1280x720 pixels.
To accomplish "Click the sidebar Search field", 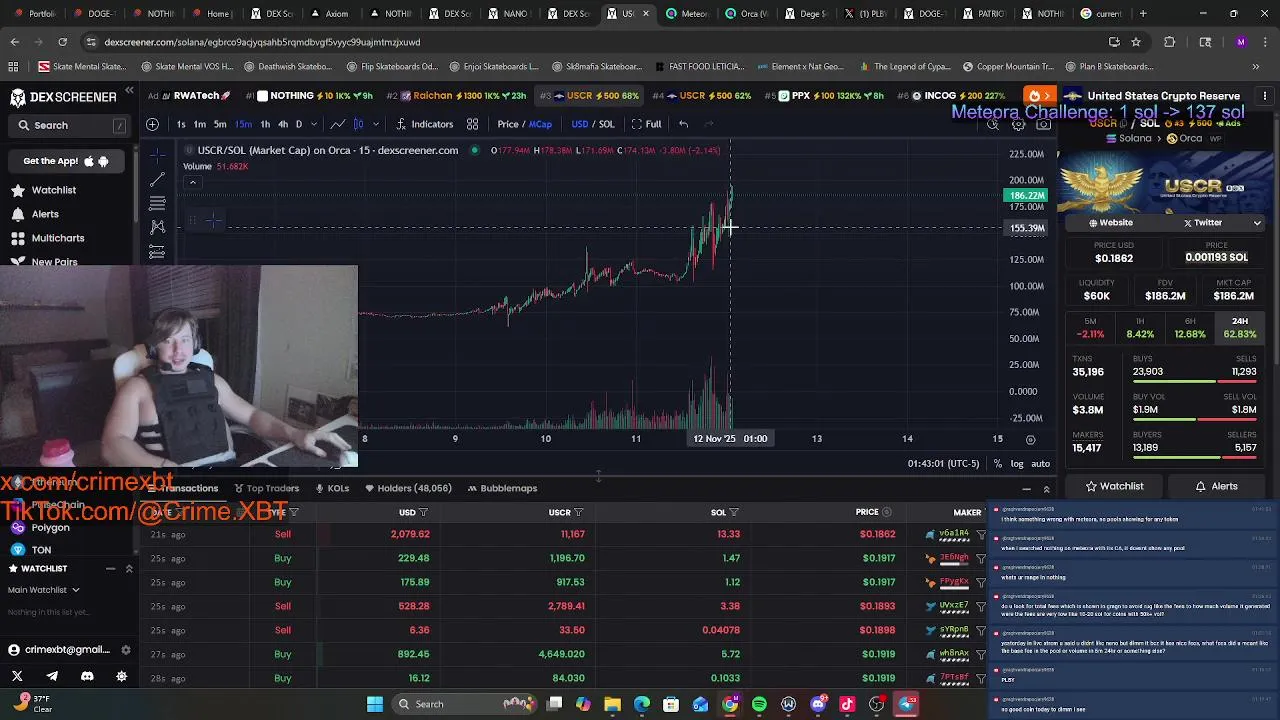I will [x=70, y=125].
